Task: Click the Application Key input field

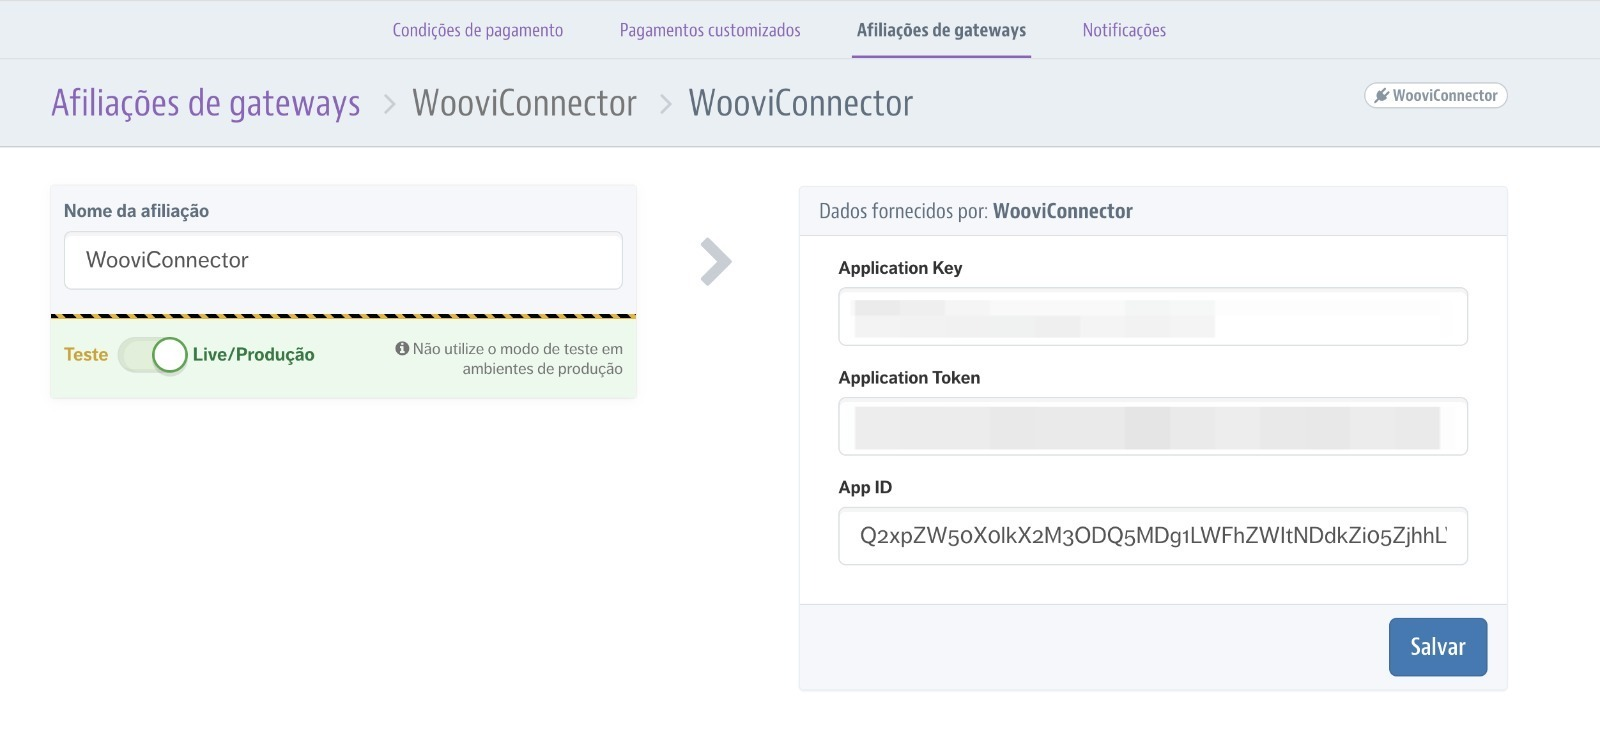Action: 1153,317
